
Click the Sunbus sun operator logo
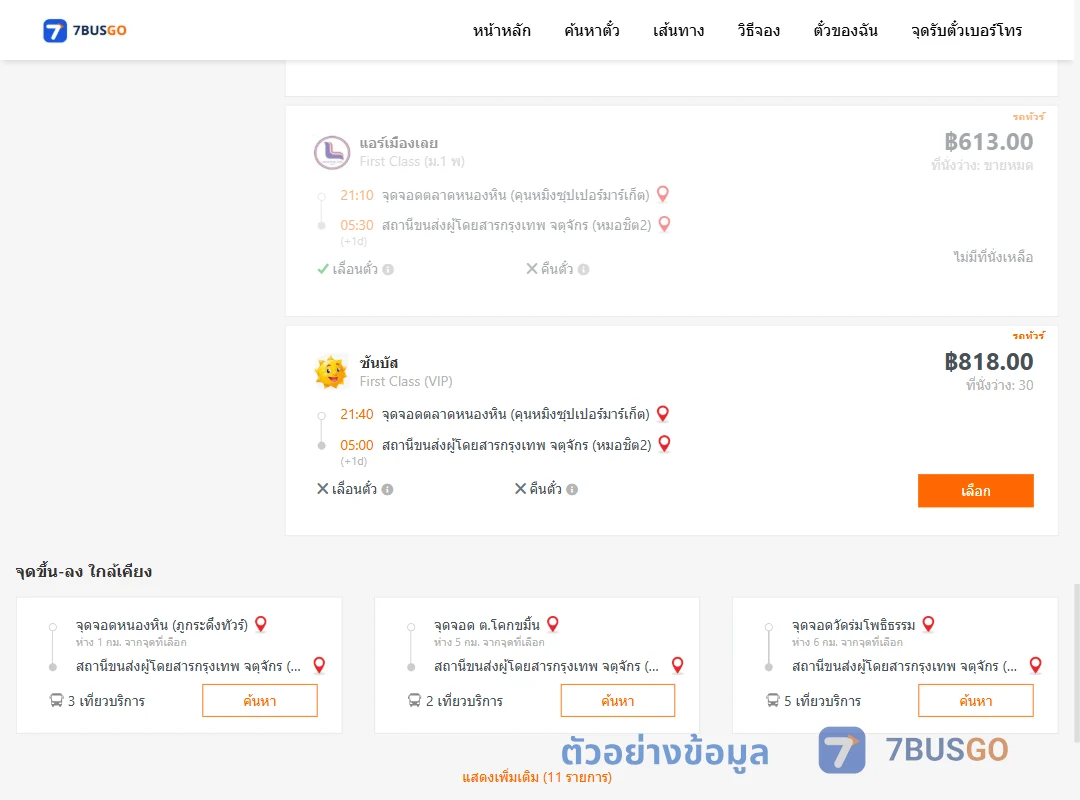pos(331,372)
